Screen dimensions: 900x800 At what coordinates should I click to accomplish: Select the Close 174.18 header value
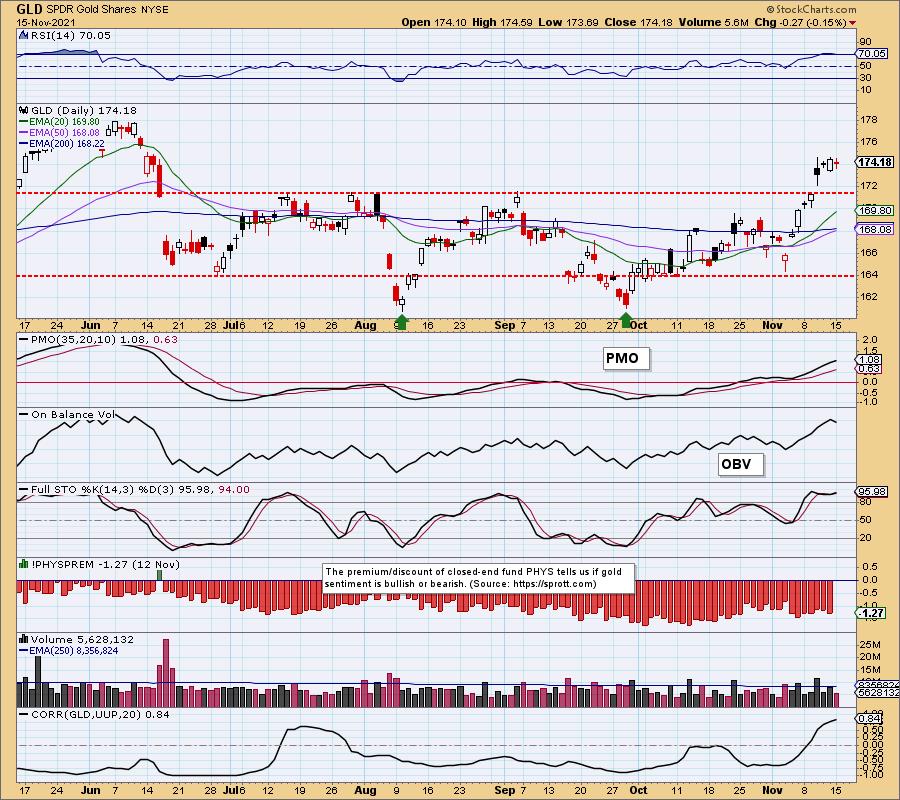tap(638, 22)
